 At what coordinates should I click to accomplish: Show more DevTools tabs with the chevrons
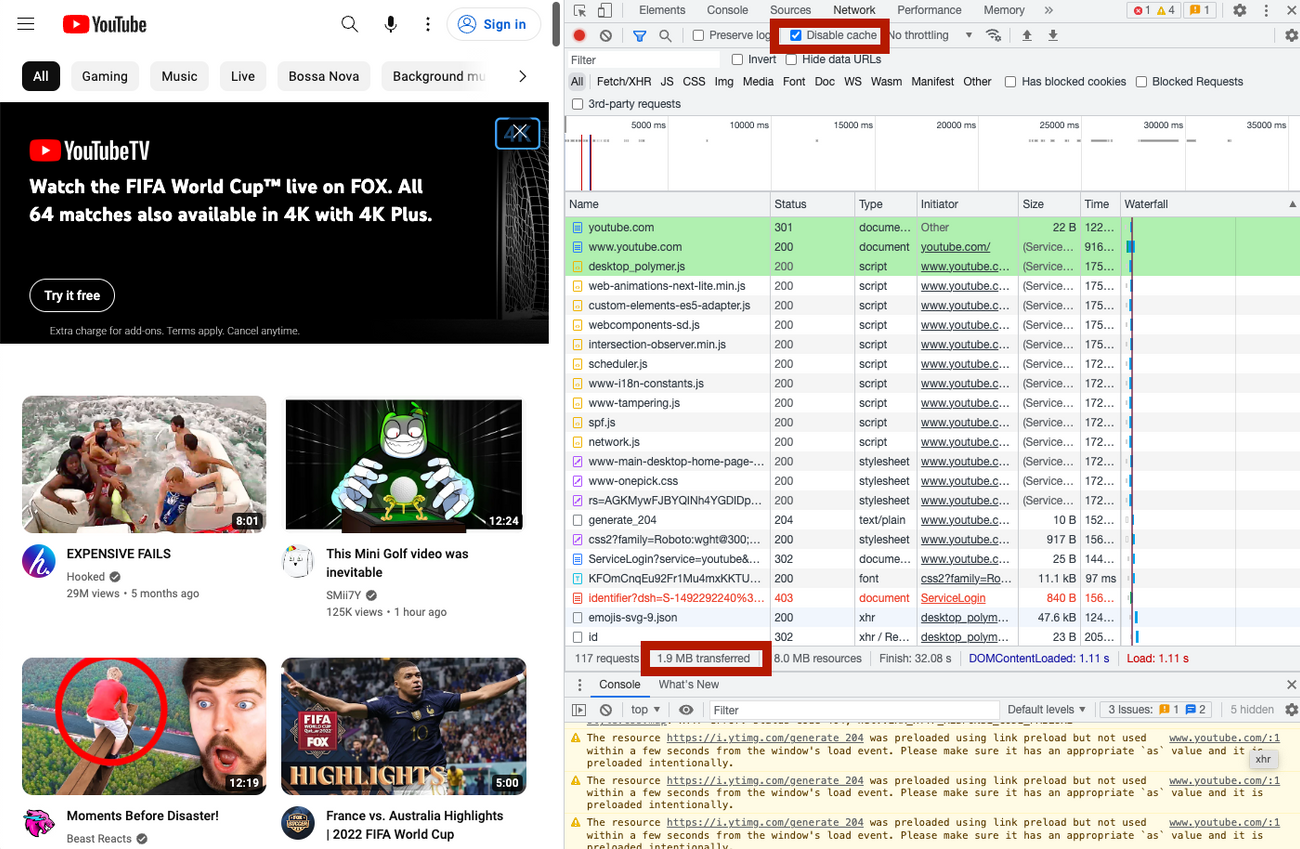click(x=1048, y=10)
